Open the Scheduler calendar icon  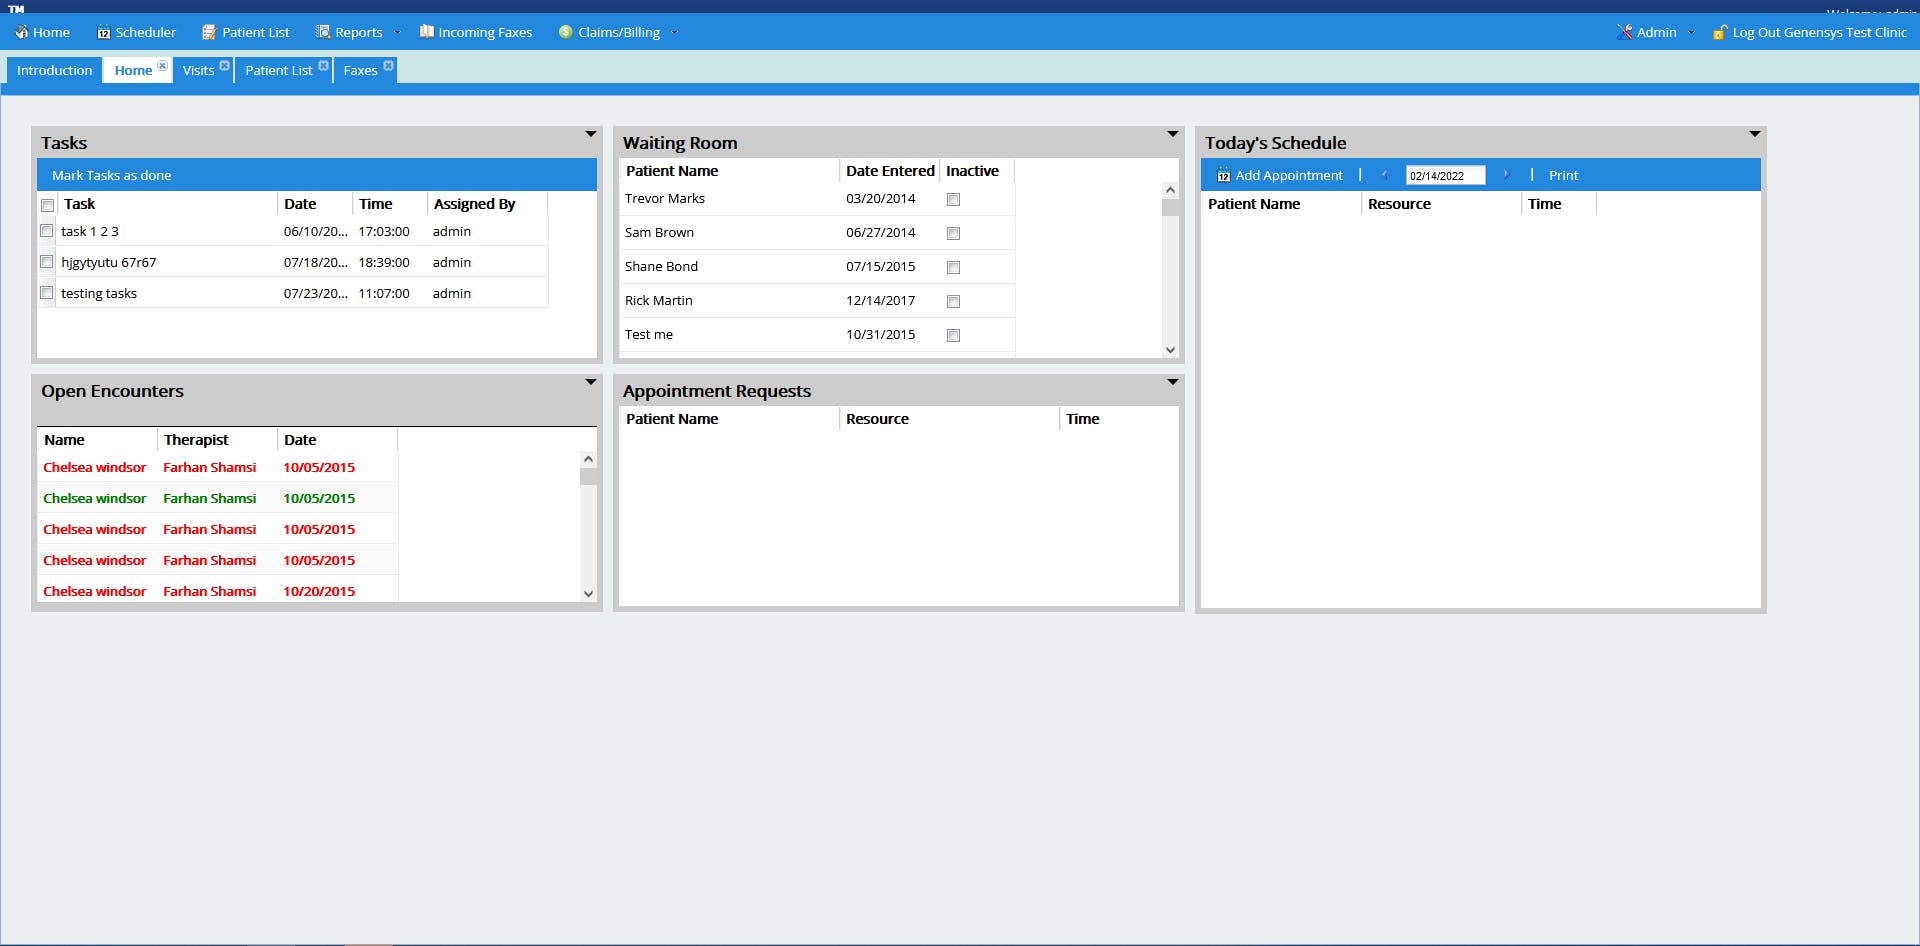103,32
